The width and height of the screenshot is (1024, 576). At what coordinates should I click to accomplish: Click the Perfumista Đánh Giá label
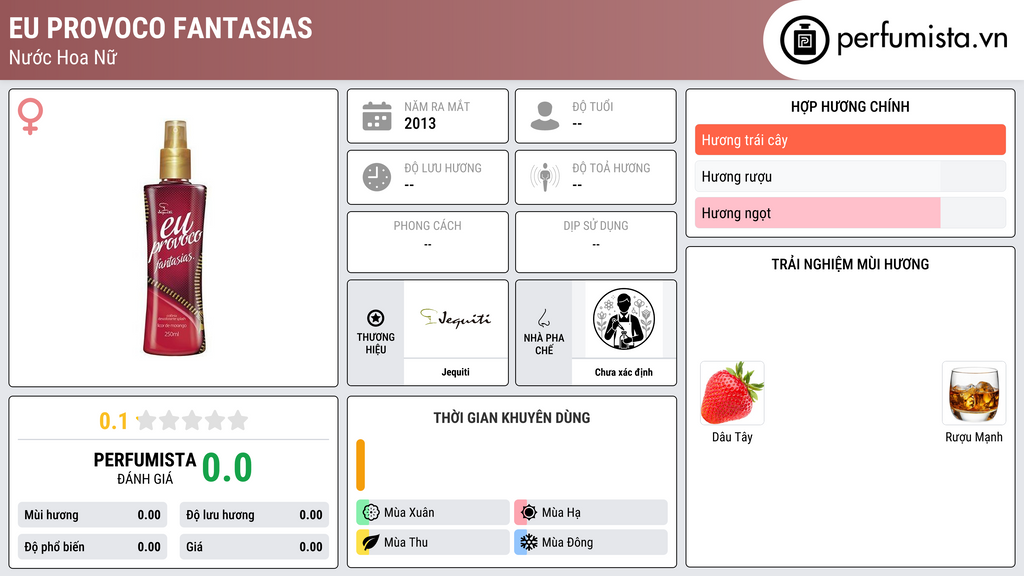coord(145,468)
